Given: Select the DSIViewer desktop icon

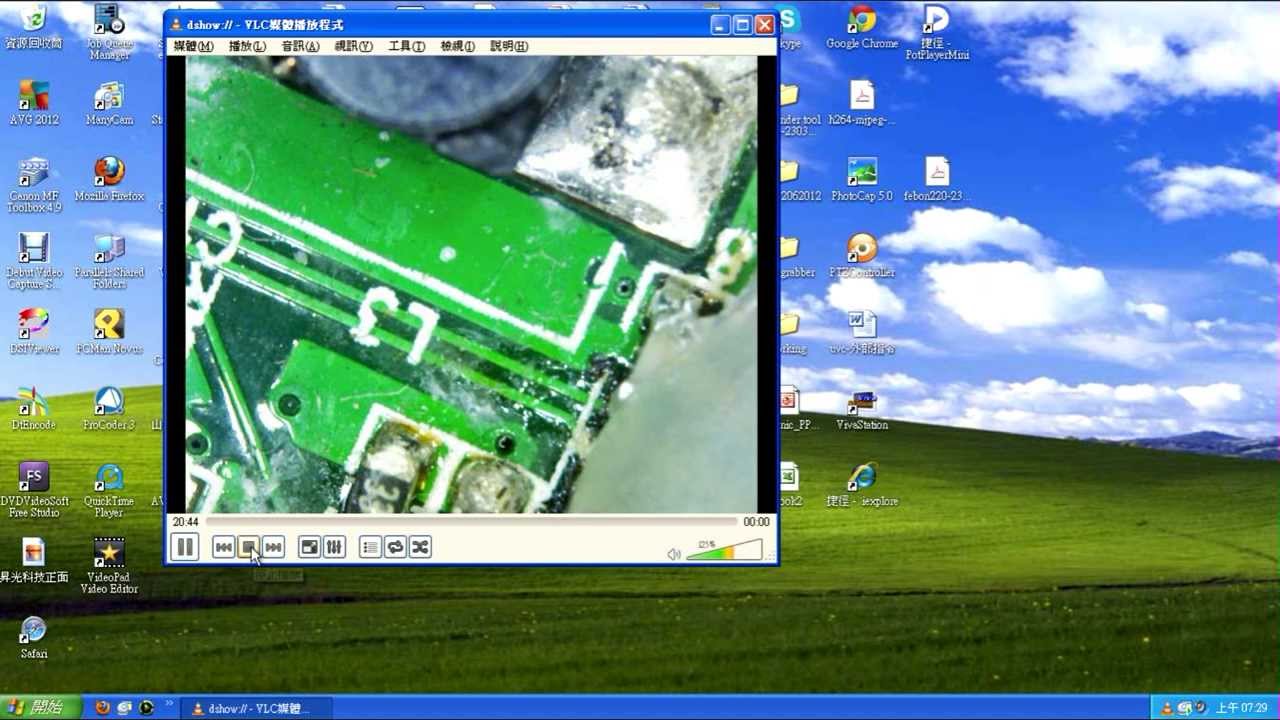Looking at the screenshot, I should click(34, 333).
